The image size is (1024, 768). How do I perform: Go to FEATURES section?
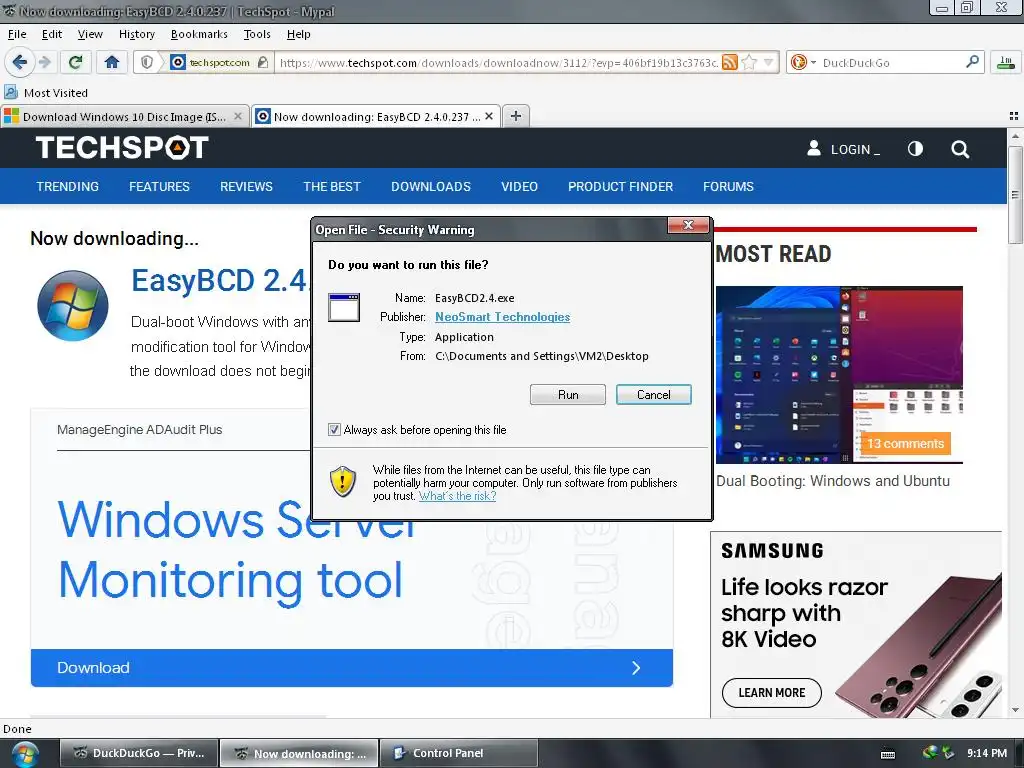coord(159,187)
